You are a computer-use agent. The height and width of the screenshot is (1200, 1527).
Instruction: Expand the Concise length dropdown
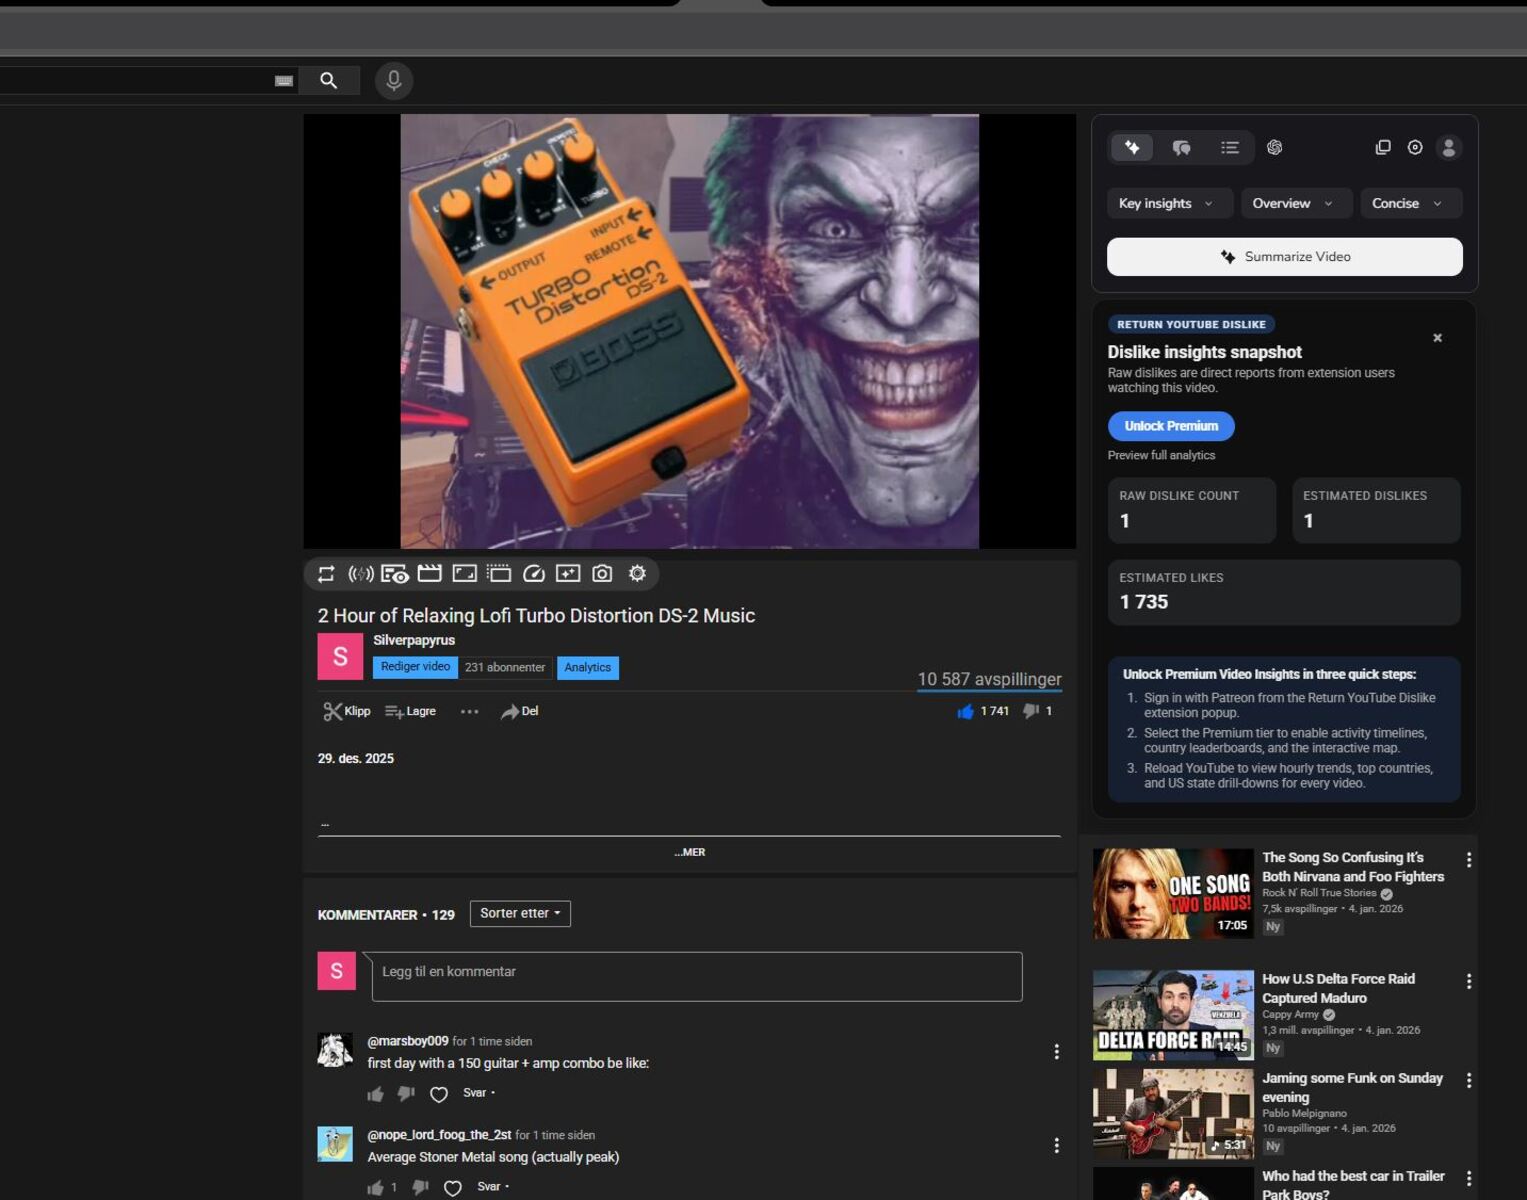click(1410, 203)
